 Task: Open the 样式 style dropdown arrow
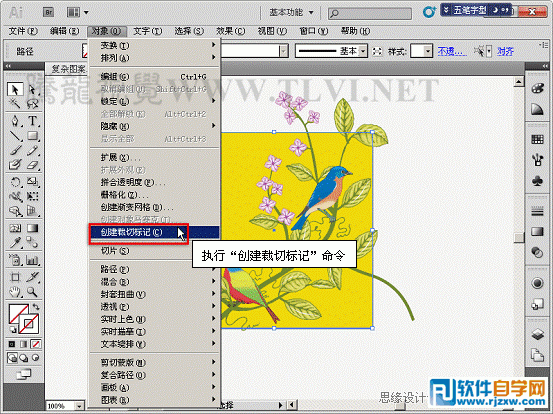pyautogui.click(x=428, y=51)
